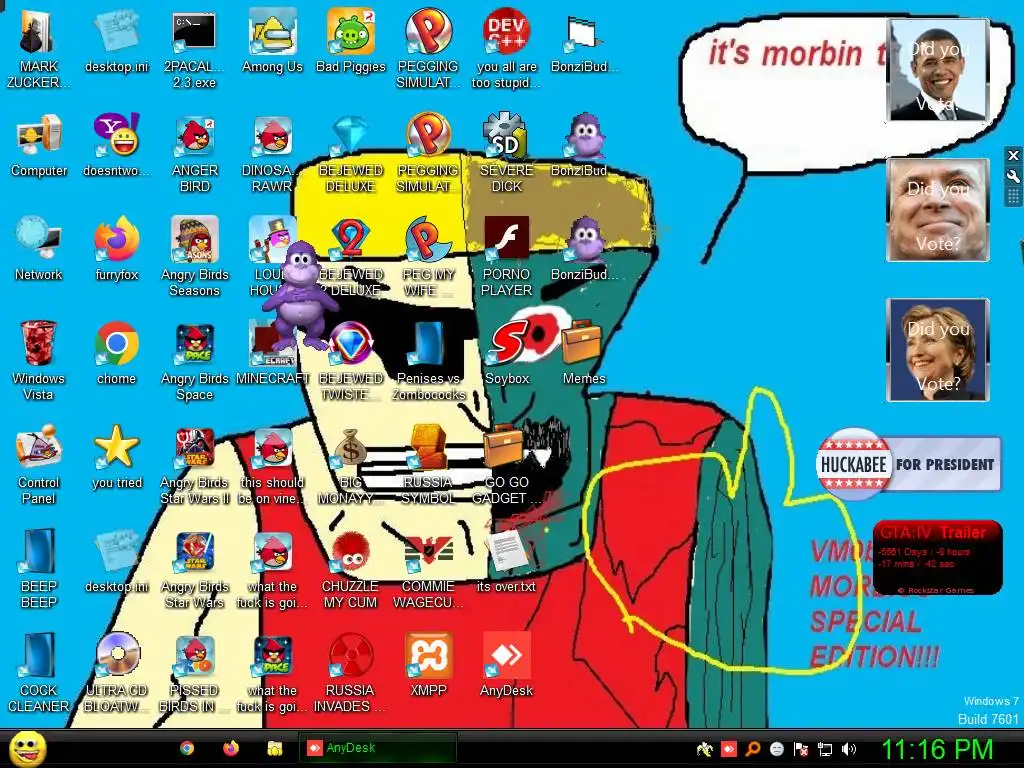Launch the AnyDesk desktop shortcut
Screen dimensions: 1024x768
(x=507, y=665)
